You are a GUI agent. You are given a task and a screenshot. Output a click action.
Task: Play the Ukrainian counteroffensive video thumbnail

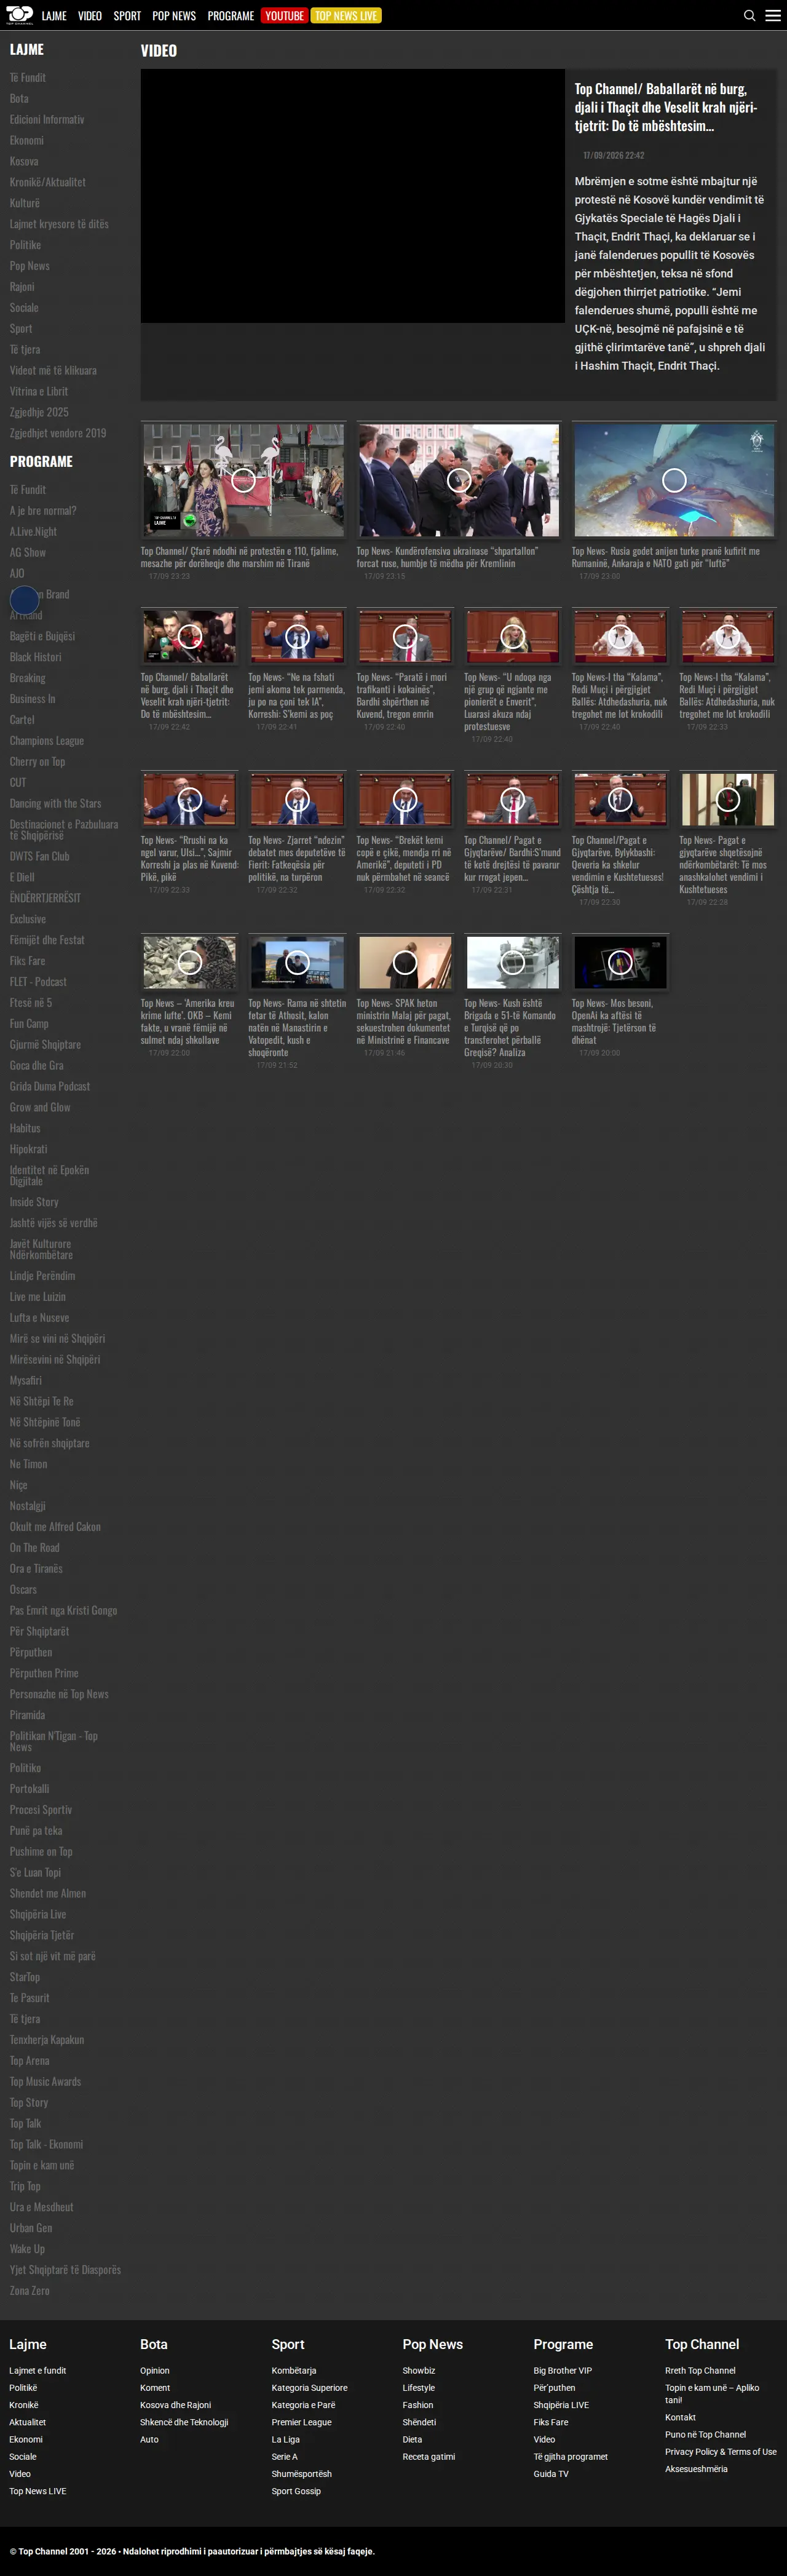(459, 479)
